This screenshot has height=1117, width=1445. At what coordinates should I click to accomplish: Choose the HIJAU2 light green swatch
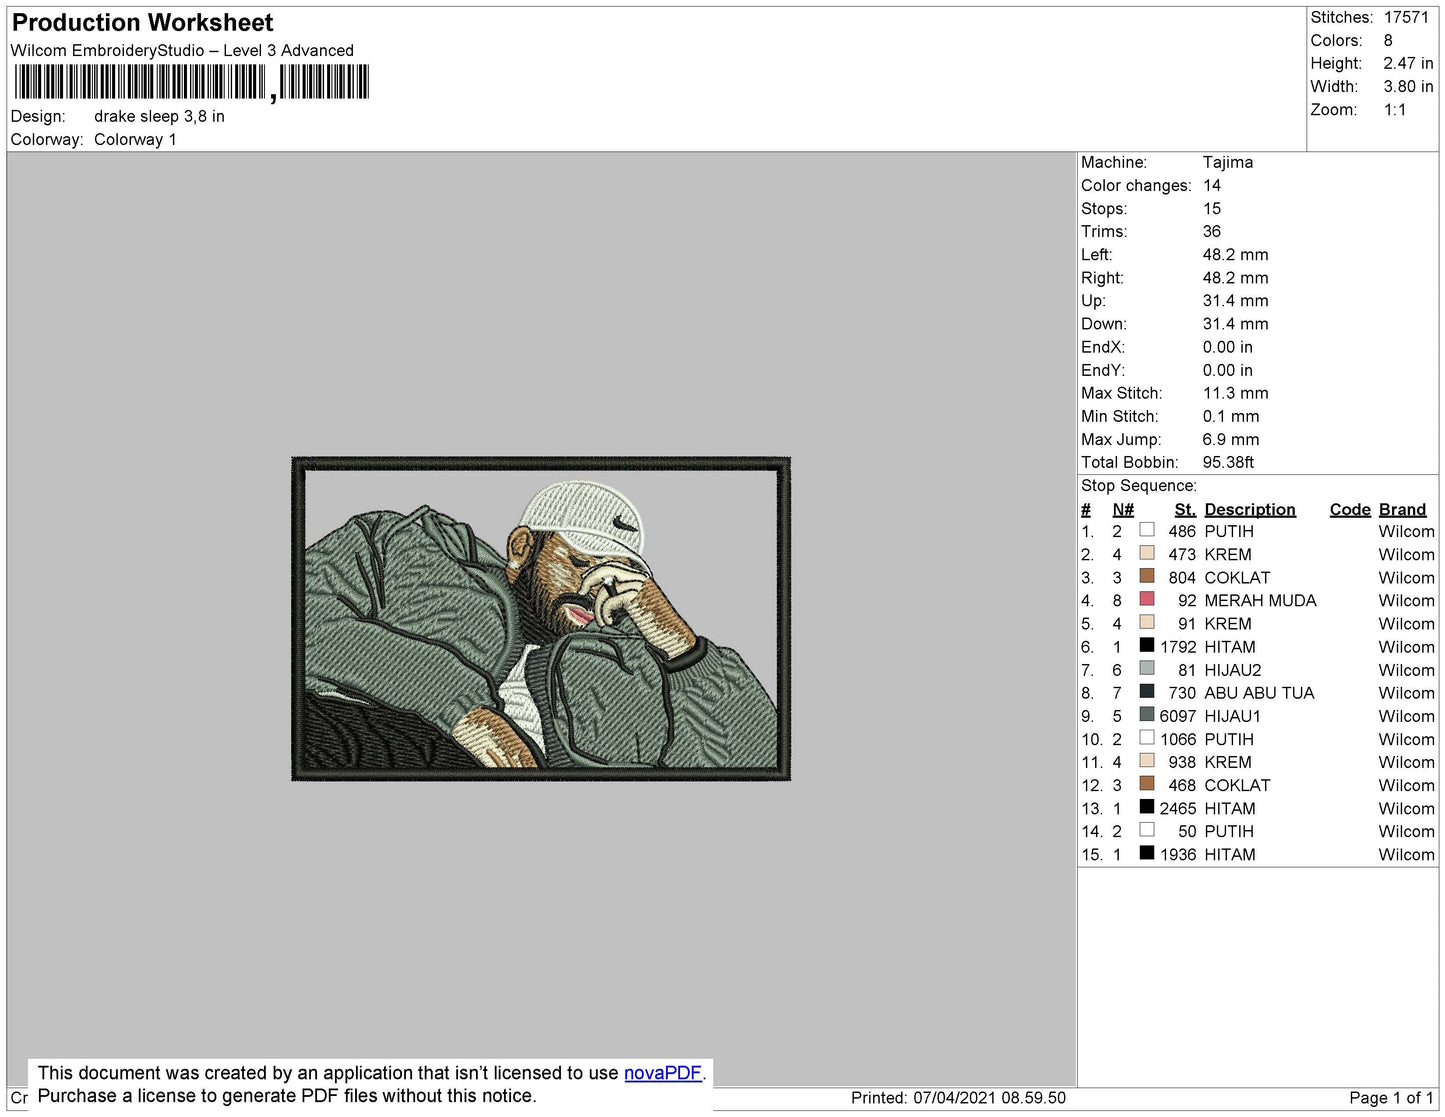1147,668
